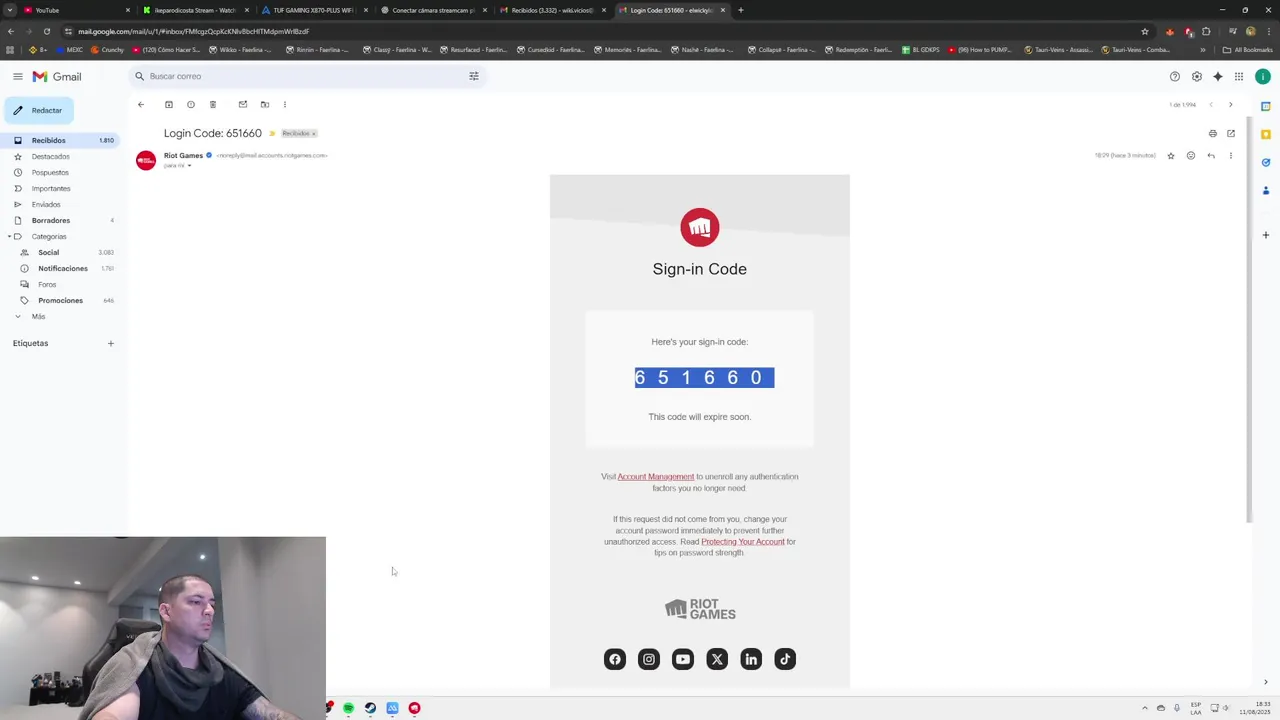
Task: Open the toolbar three-dot More menu
Action: 285,104
